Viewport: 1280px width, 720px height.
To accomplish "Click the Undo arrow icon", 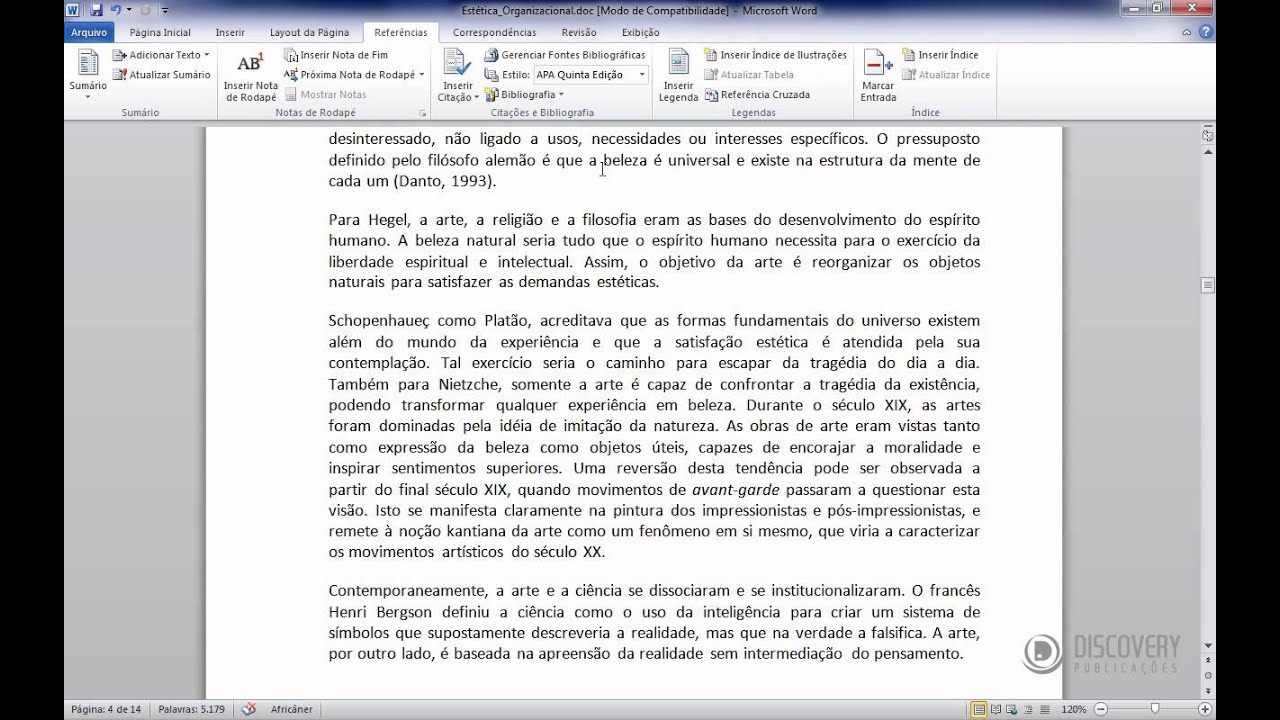I will pyautogui.click(x=116, y=10).
